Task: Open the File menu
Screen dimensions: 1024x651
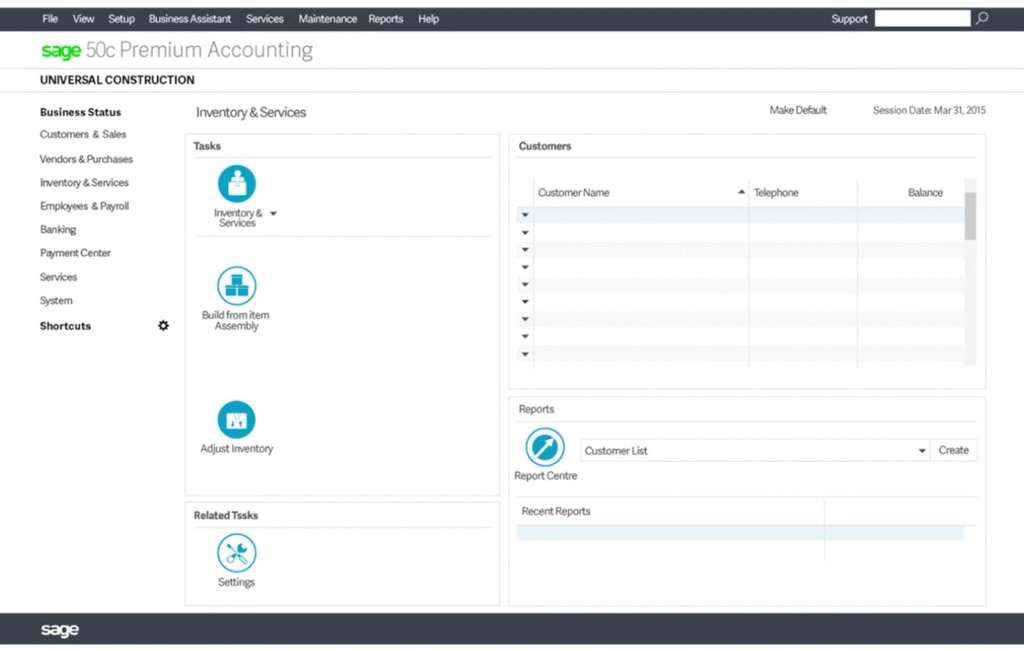Action: click(50, 19)
